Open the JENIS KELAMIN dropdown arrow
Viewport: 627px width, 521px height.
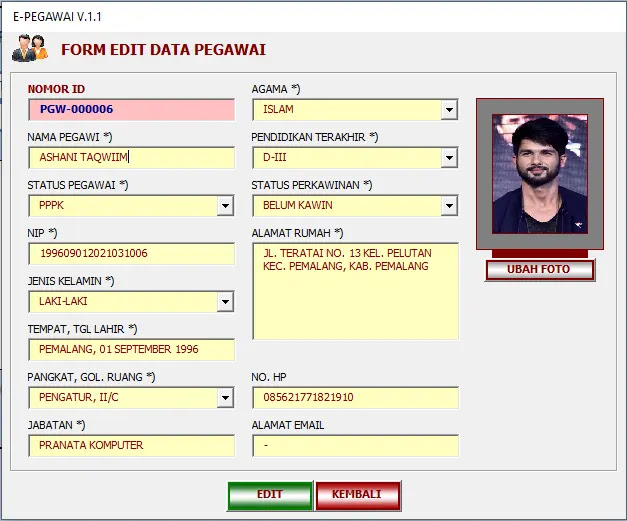click(226, 301)
